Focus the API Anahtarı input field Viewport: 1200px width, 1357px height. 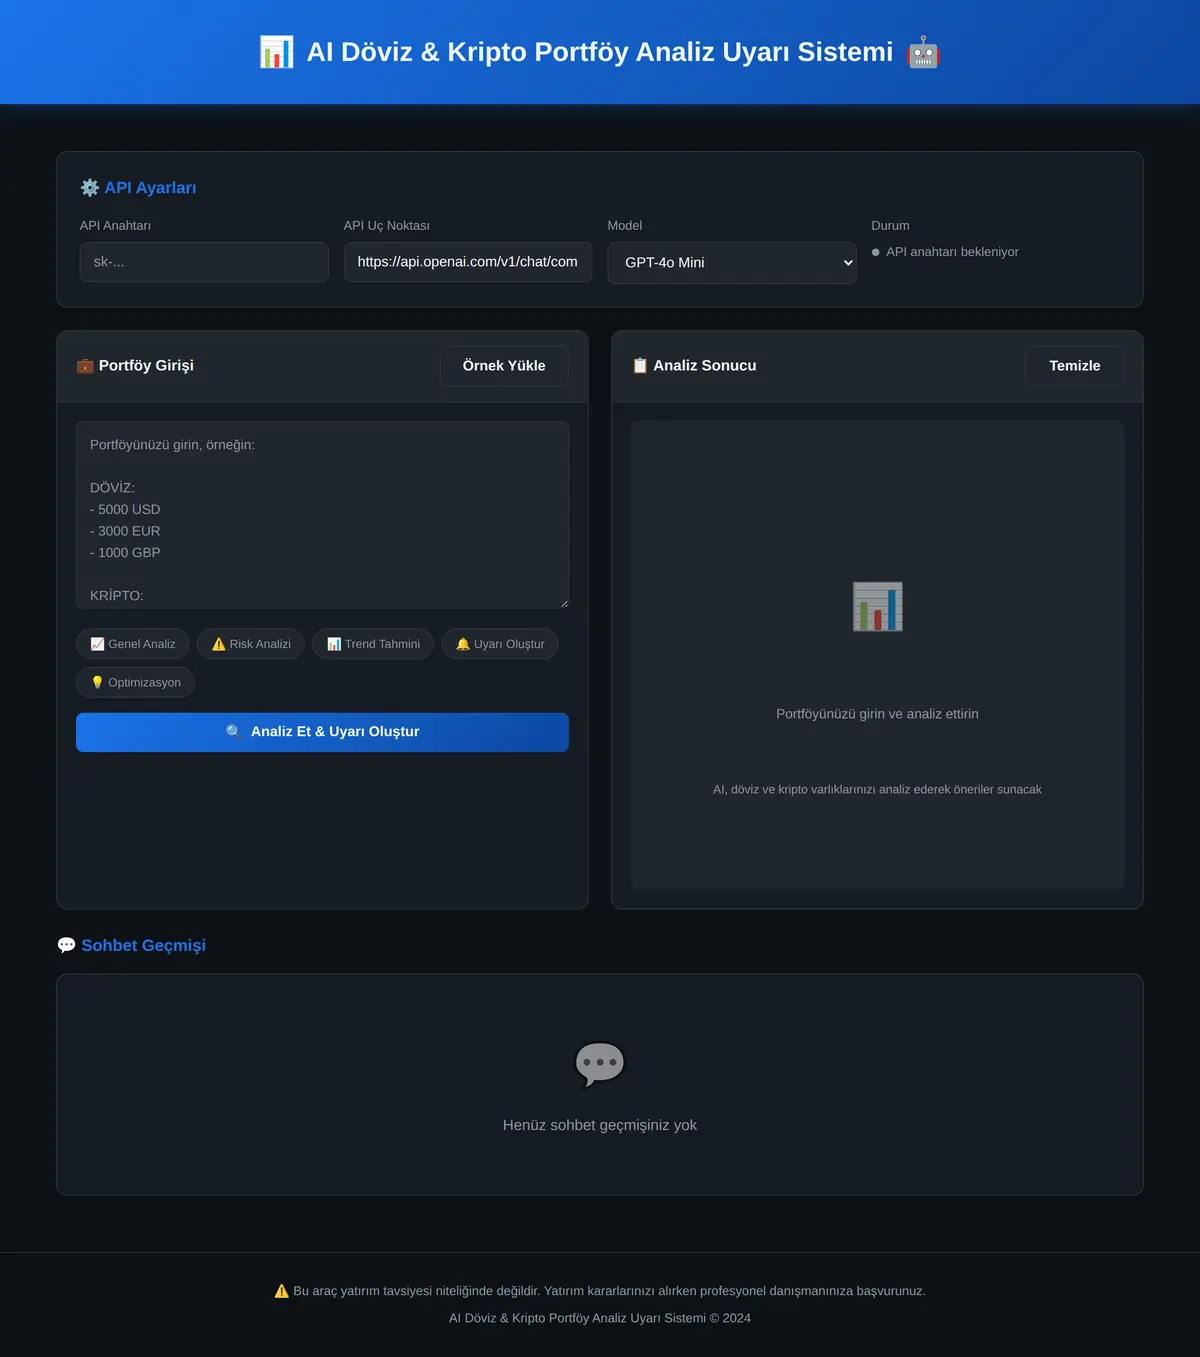pyautogui.click(x=204, y=262)
